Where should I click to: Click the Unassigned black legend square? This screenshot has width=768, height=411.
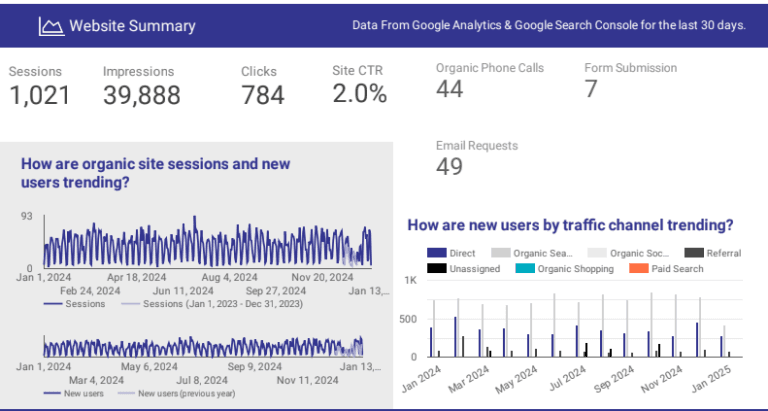[436, 269]
